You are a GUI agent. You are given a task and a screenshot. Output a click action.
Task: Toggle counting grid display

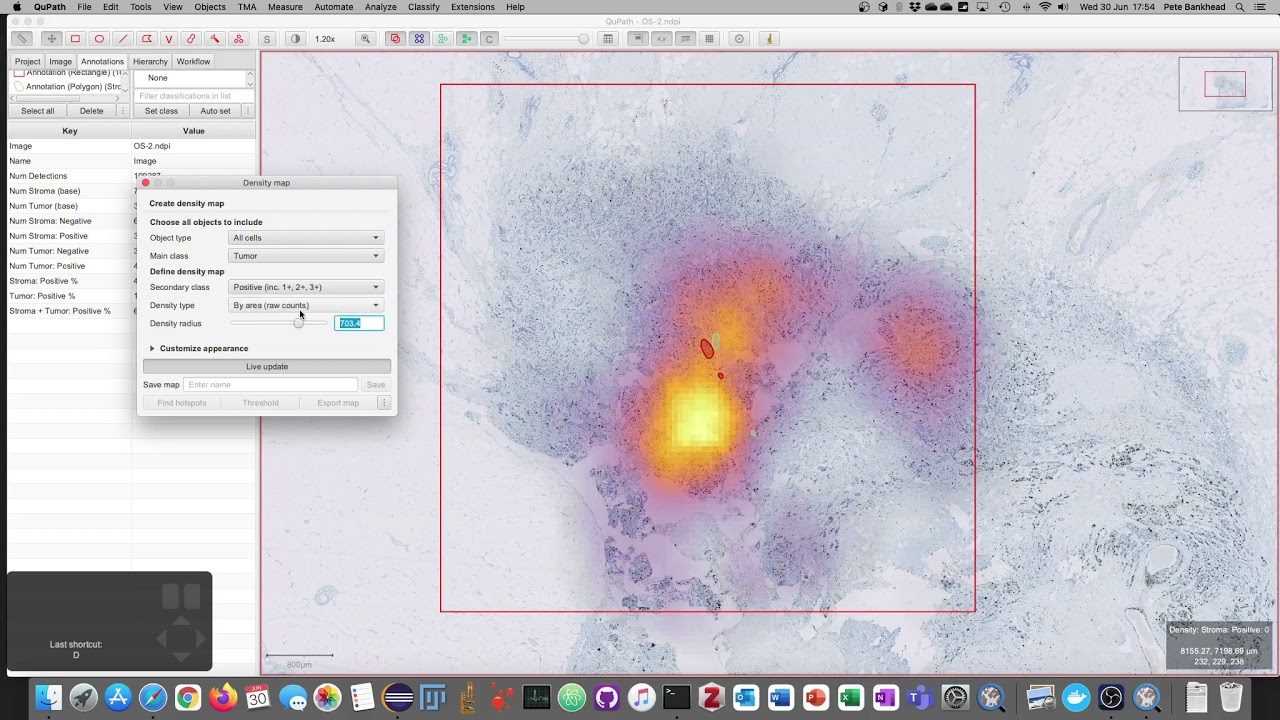point(710,39)
